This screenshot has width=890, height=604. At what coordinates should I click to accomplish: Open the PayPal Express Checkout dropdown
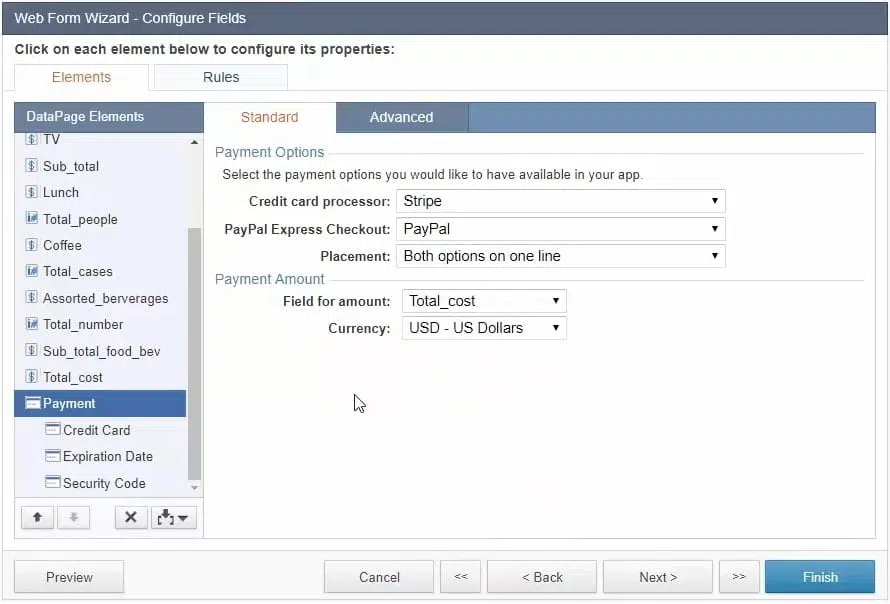click(560, 229)
